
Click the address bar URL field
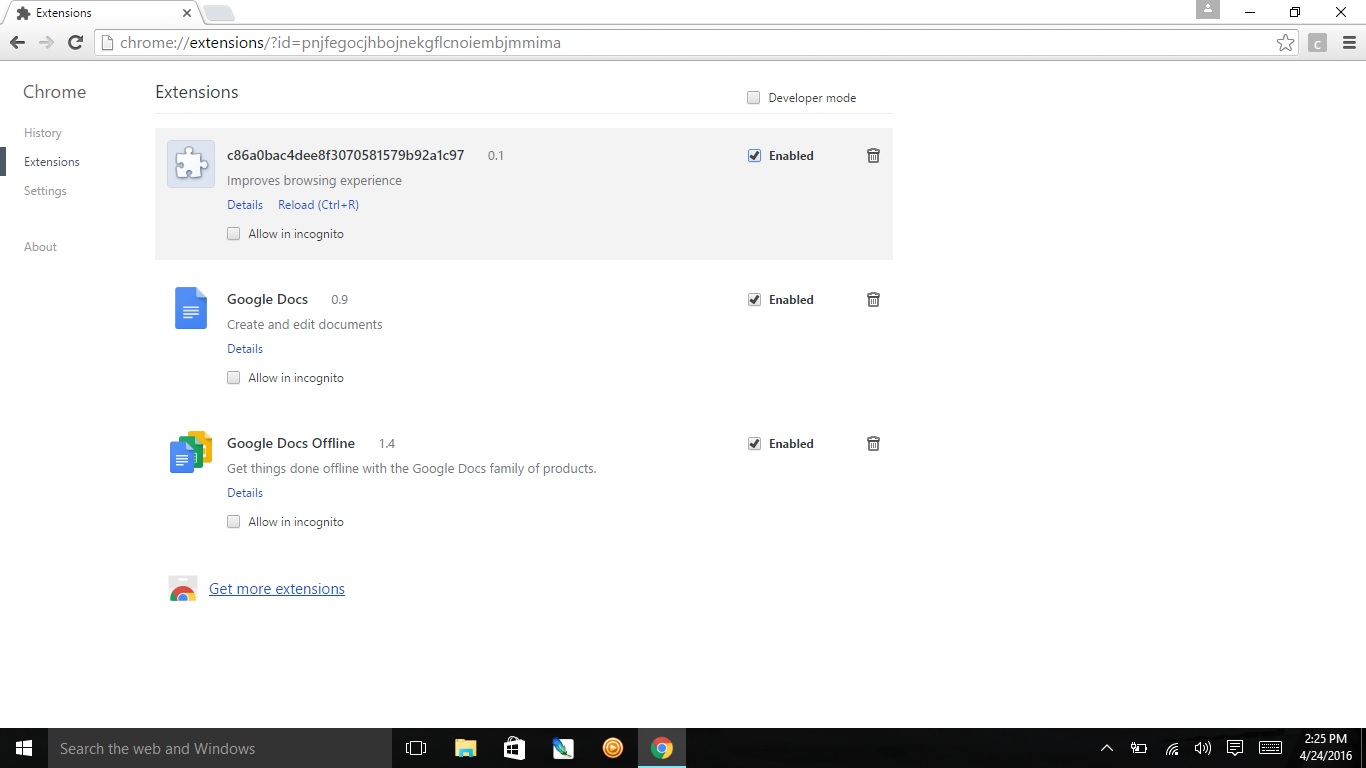coord(690,43)
